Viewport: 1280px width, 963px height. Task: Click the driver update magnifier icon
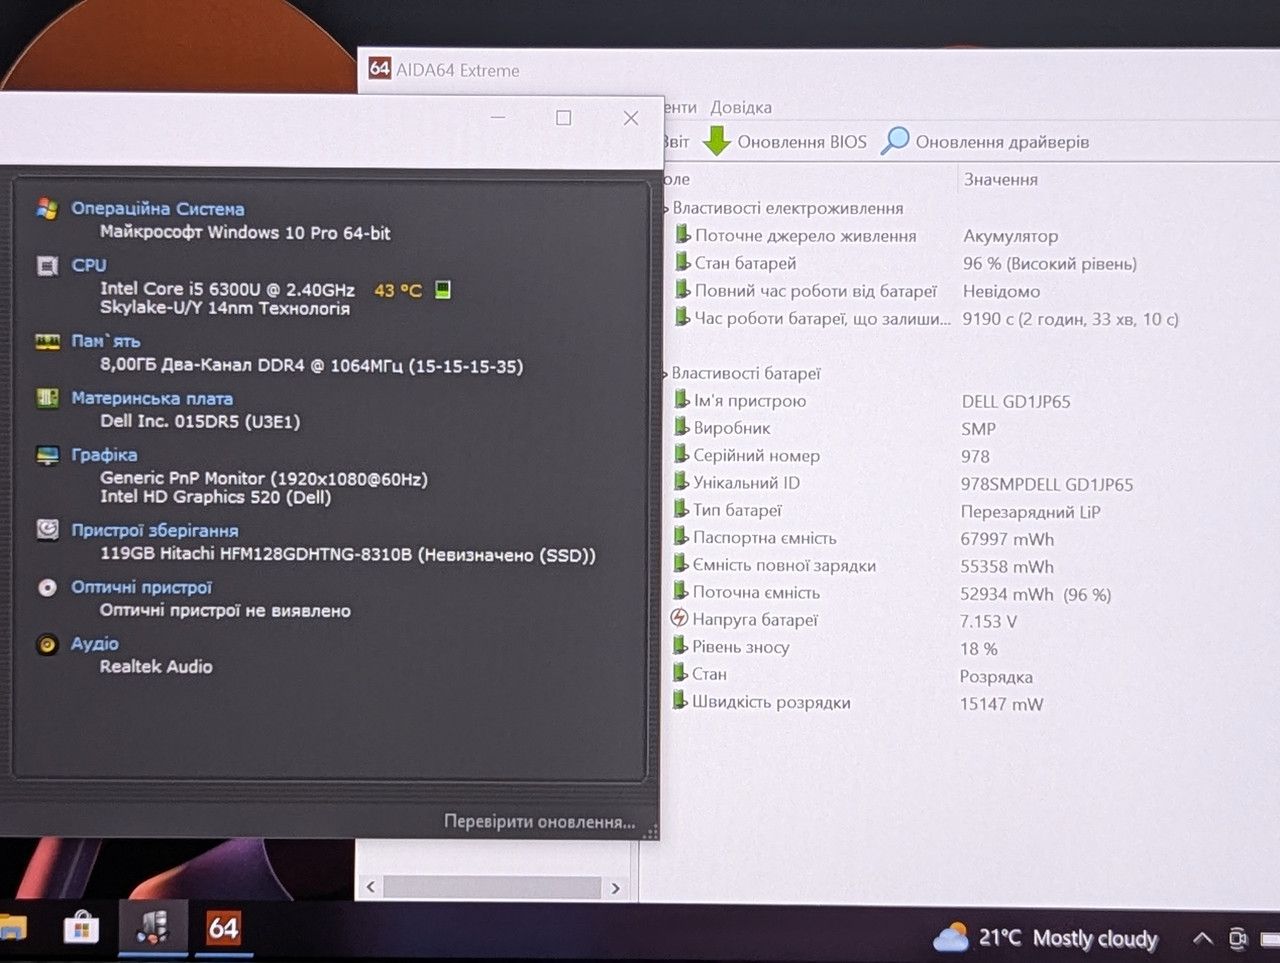pos(895,141)
